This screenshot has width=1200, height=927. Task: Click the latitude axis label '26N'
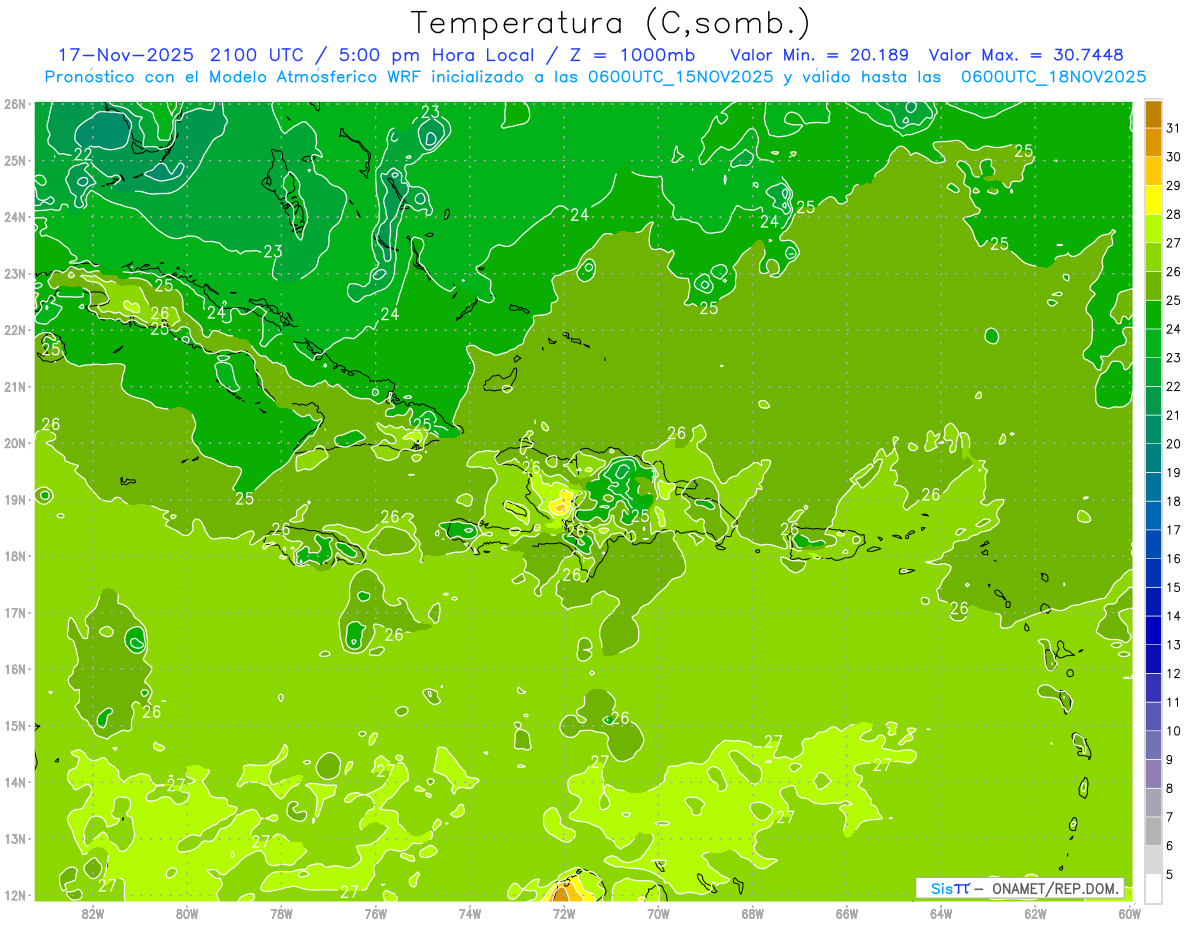tap(16, 104)
